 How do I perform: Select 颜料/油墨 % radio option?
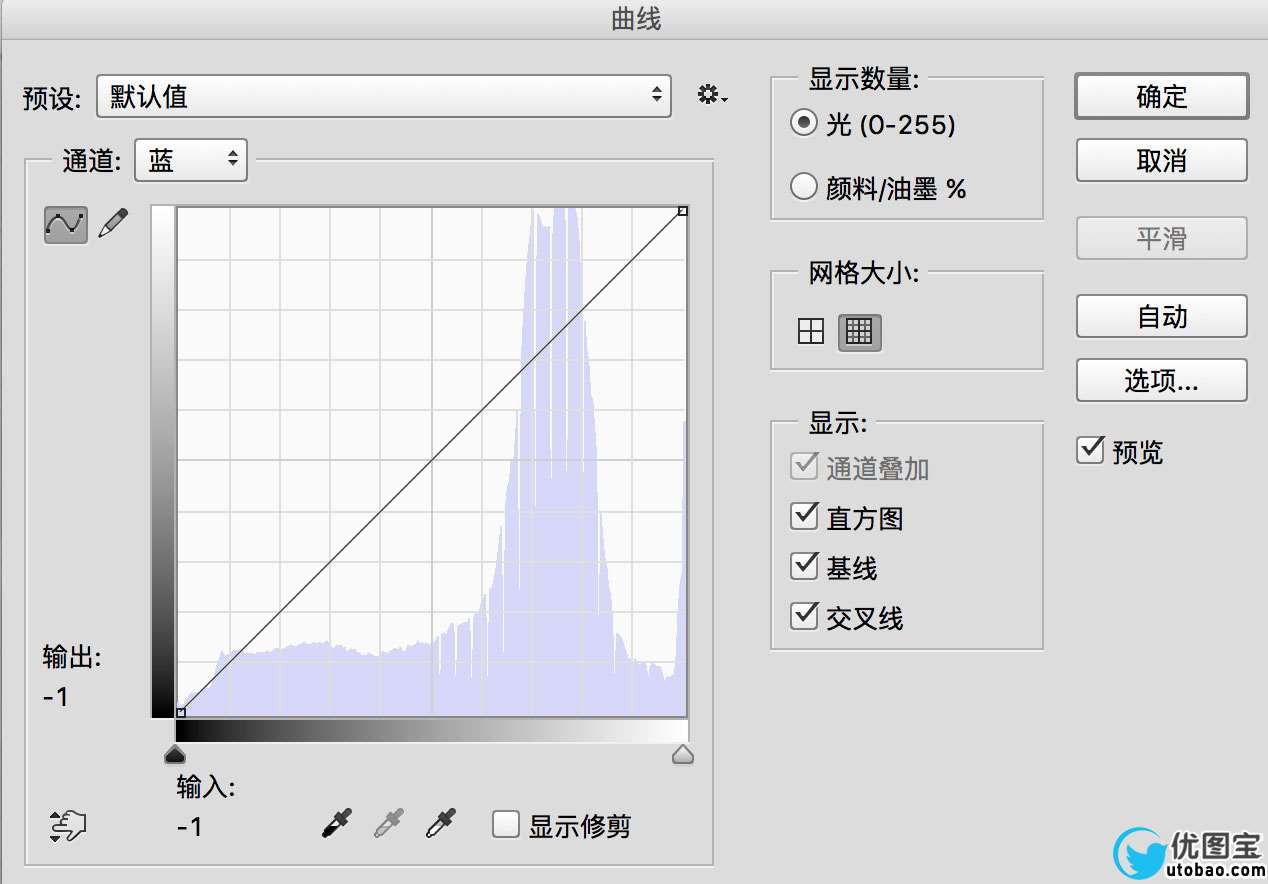803,187
